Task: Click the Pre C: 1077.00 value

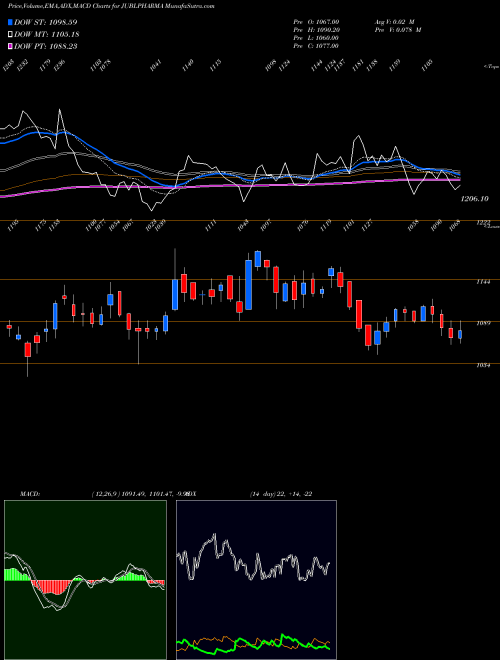Action: coord(316,46)
